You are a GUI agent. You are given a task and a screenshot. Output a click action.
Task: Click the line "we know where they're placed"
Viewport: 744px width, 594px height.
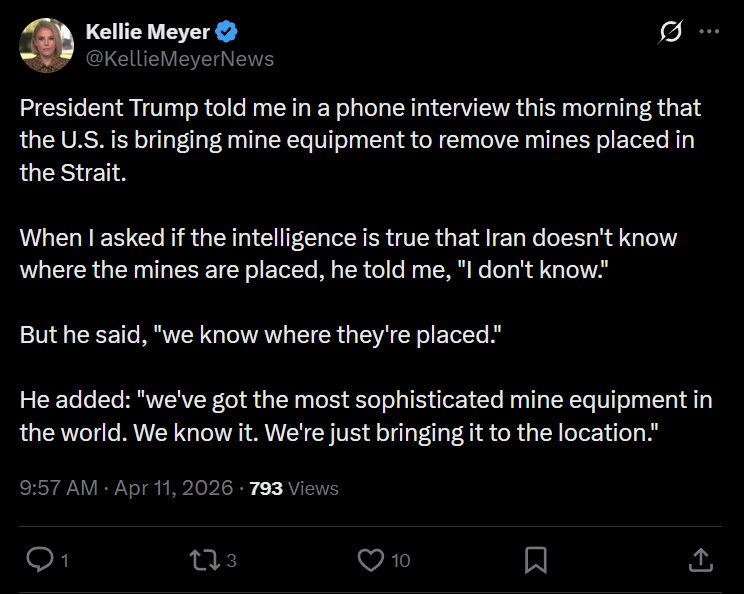[x=260, y=335]
